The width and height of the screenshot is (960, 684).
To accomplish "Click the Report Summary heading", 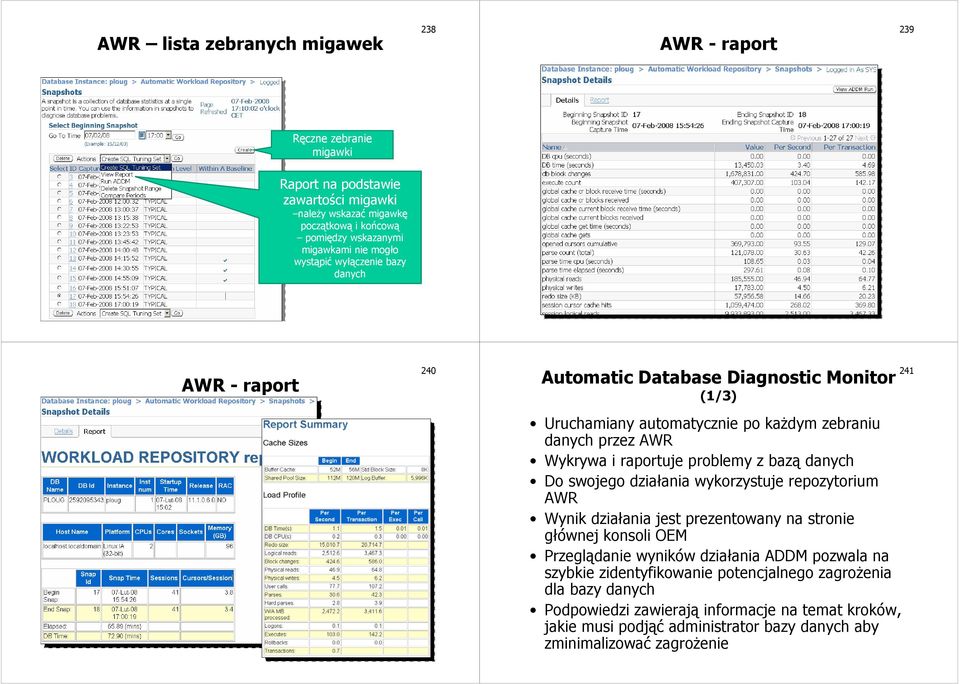I will coord(306,424).
